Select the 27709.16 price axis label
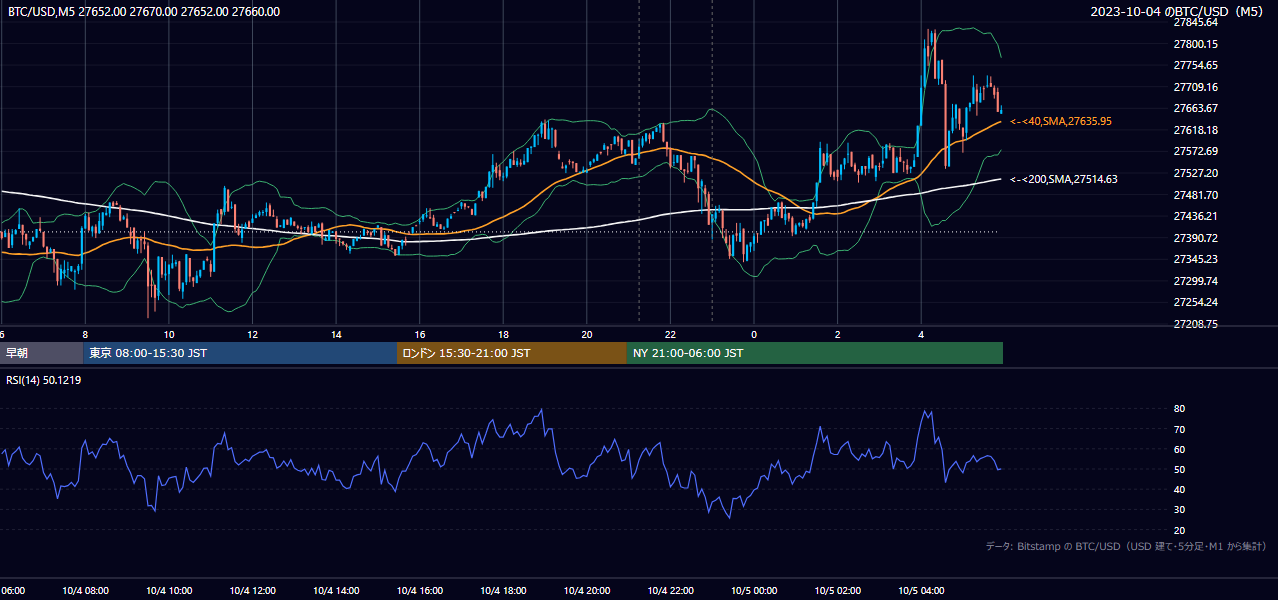1278x600 pixels. click(1195, 87)
